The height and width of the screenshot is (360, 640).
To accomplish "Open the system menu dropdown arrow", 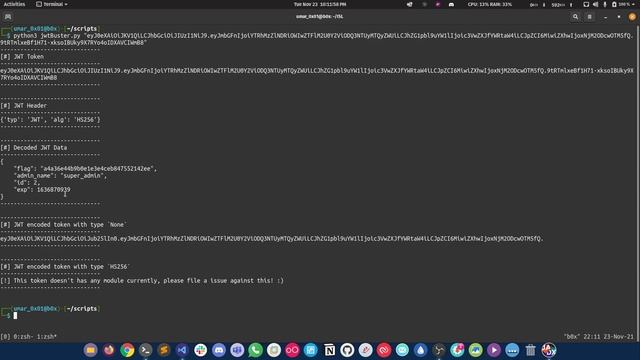I will click(633, 4).
